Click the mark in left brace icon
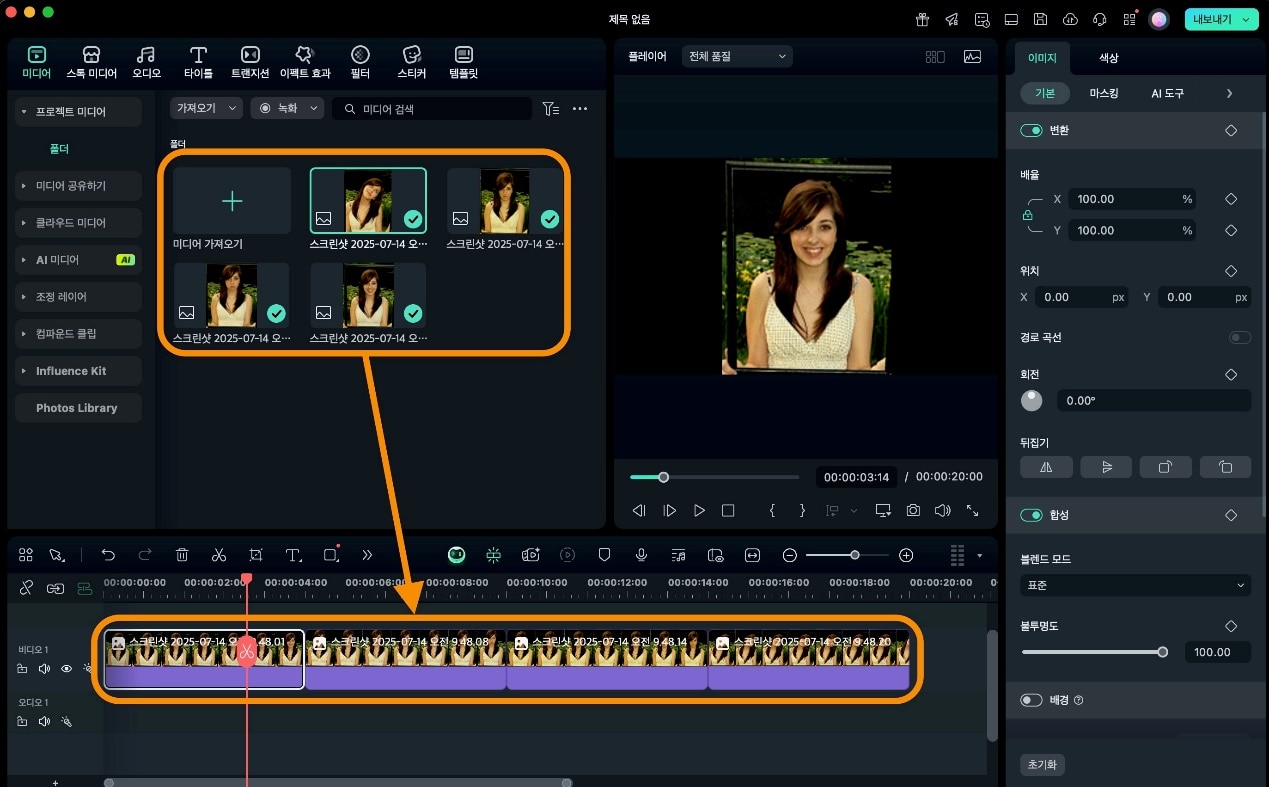Viewport: 1269px width, 787px height. pyautogui.click(x=772, y=510)
